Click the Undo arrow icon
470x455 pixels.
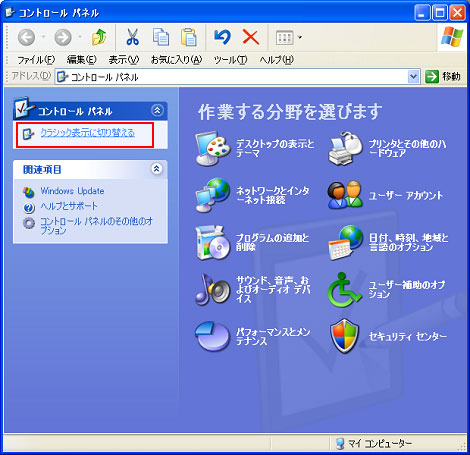(222, 37)
